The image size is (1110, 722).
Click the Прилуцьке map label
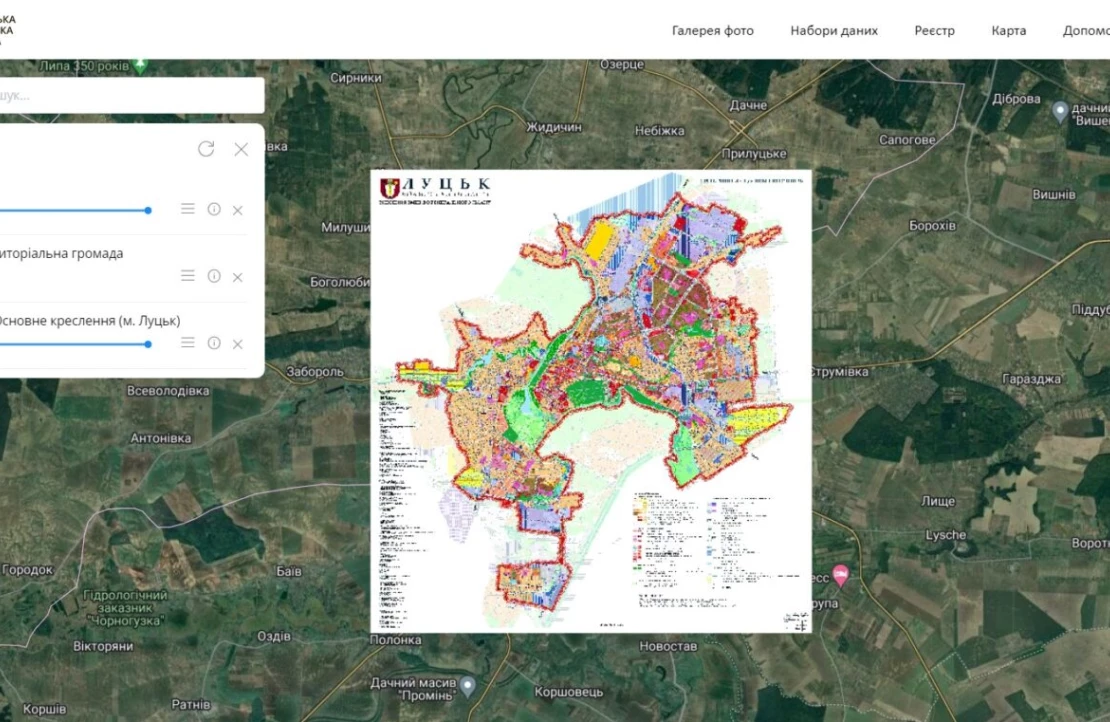coord(754,154)
